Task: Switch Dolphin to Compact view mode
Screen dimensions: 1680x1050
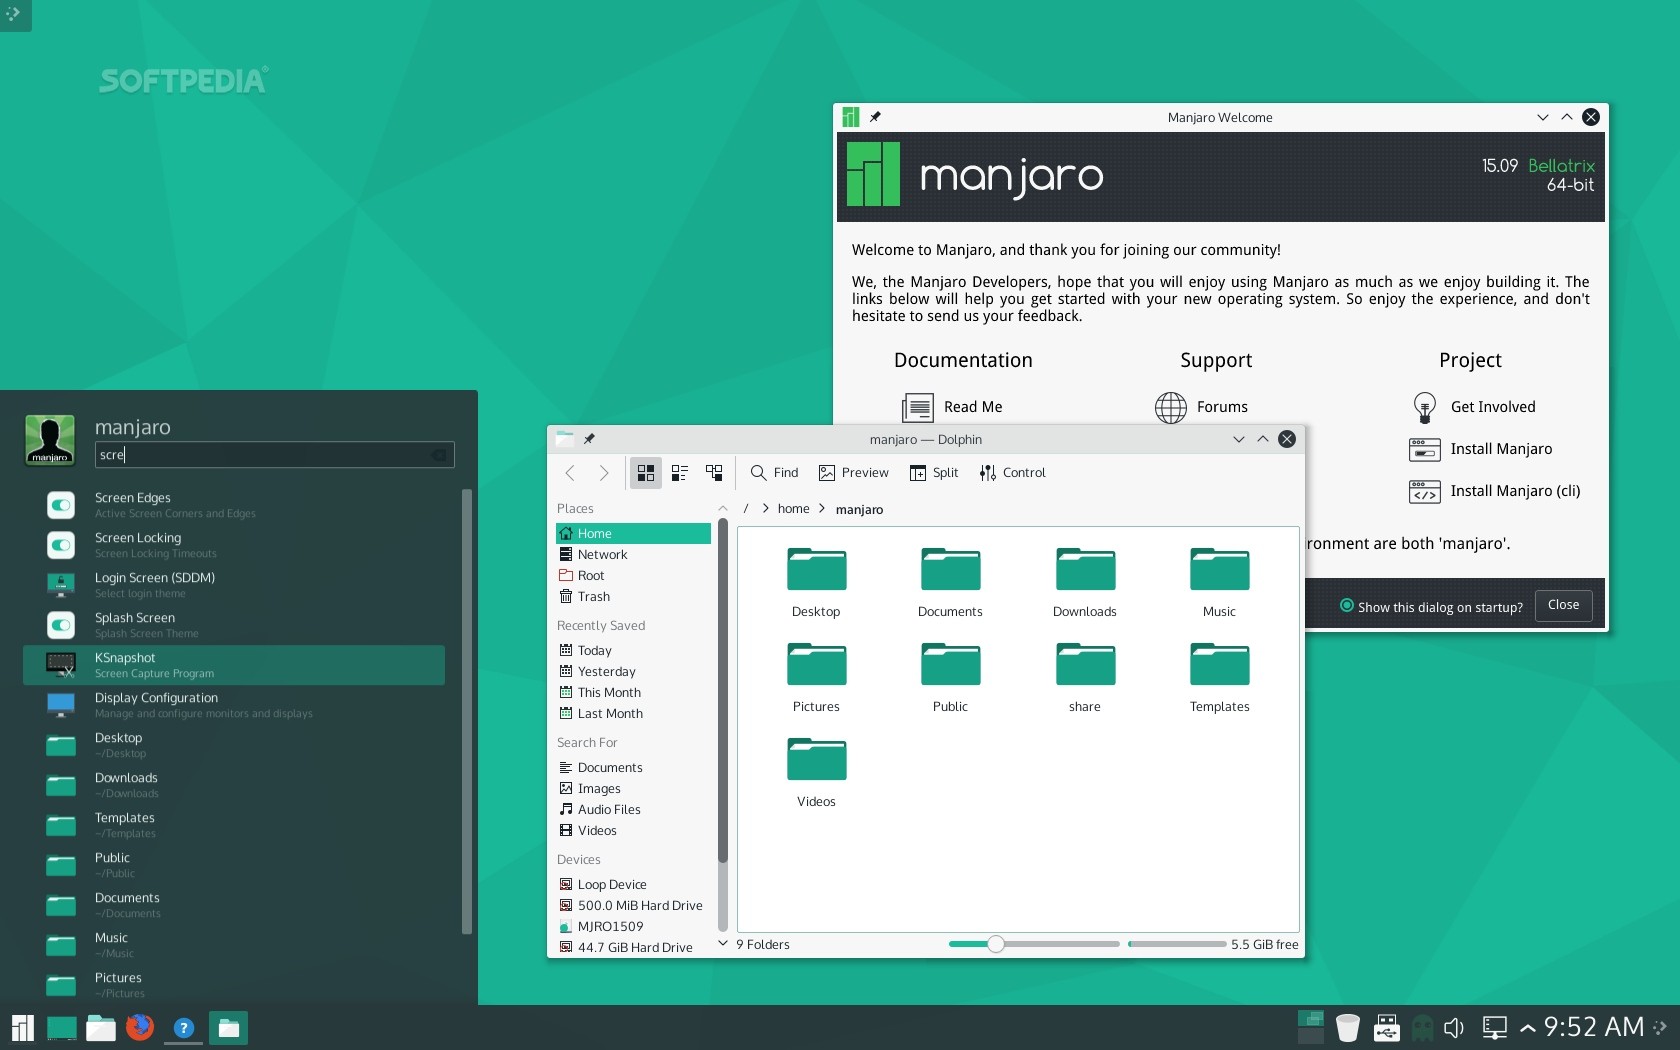Action: coord(680,473)
